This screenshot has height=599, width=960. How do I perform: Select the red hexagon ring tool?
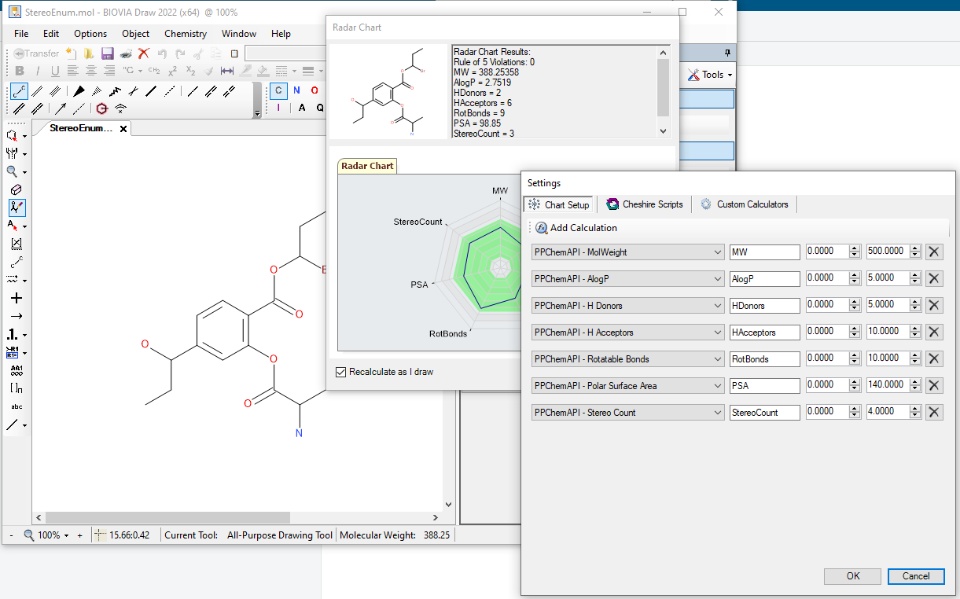tap(102, 108)
